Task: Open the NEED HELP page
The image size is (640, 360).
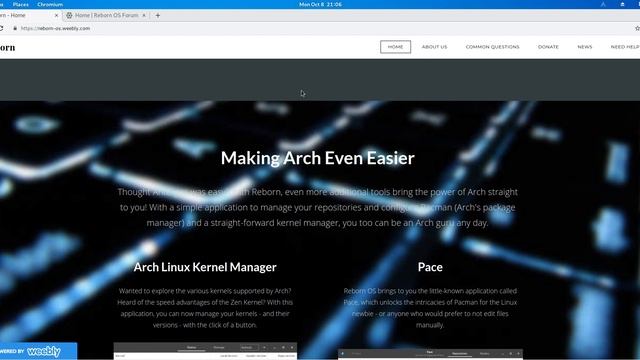Action: coord(625,47)
